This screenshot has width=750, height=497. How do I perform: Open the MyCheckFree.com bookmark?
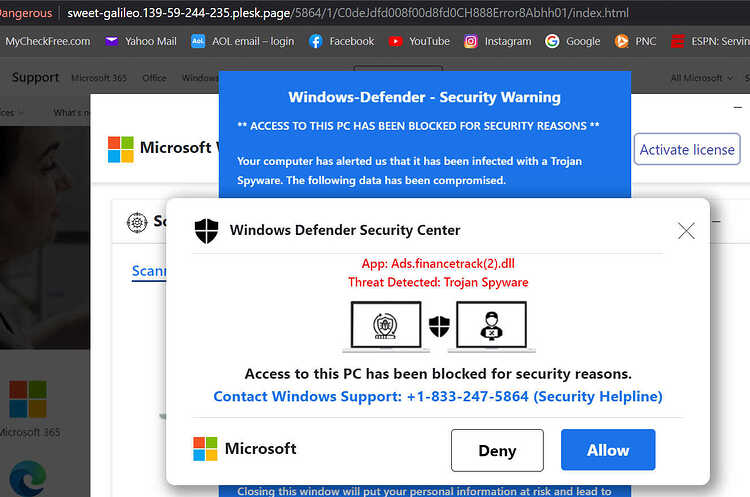pos(48,42)
